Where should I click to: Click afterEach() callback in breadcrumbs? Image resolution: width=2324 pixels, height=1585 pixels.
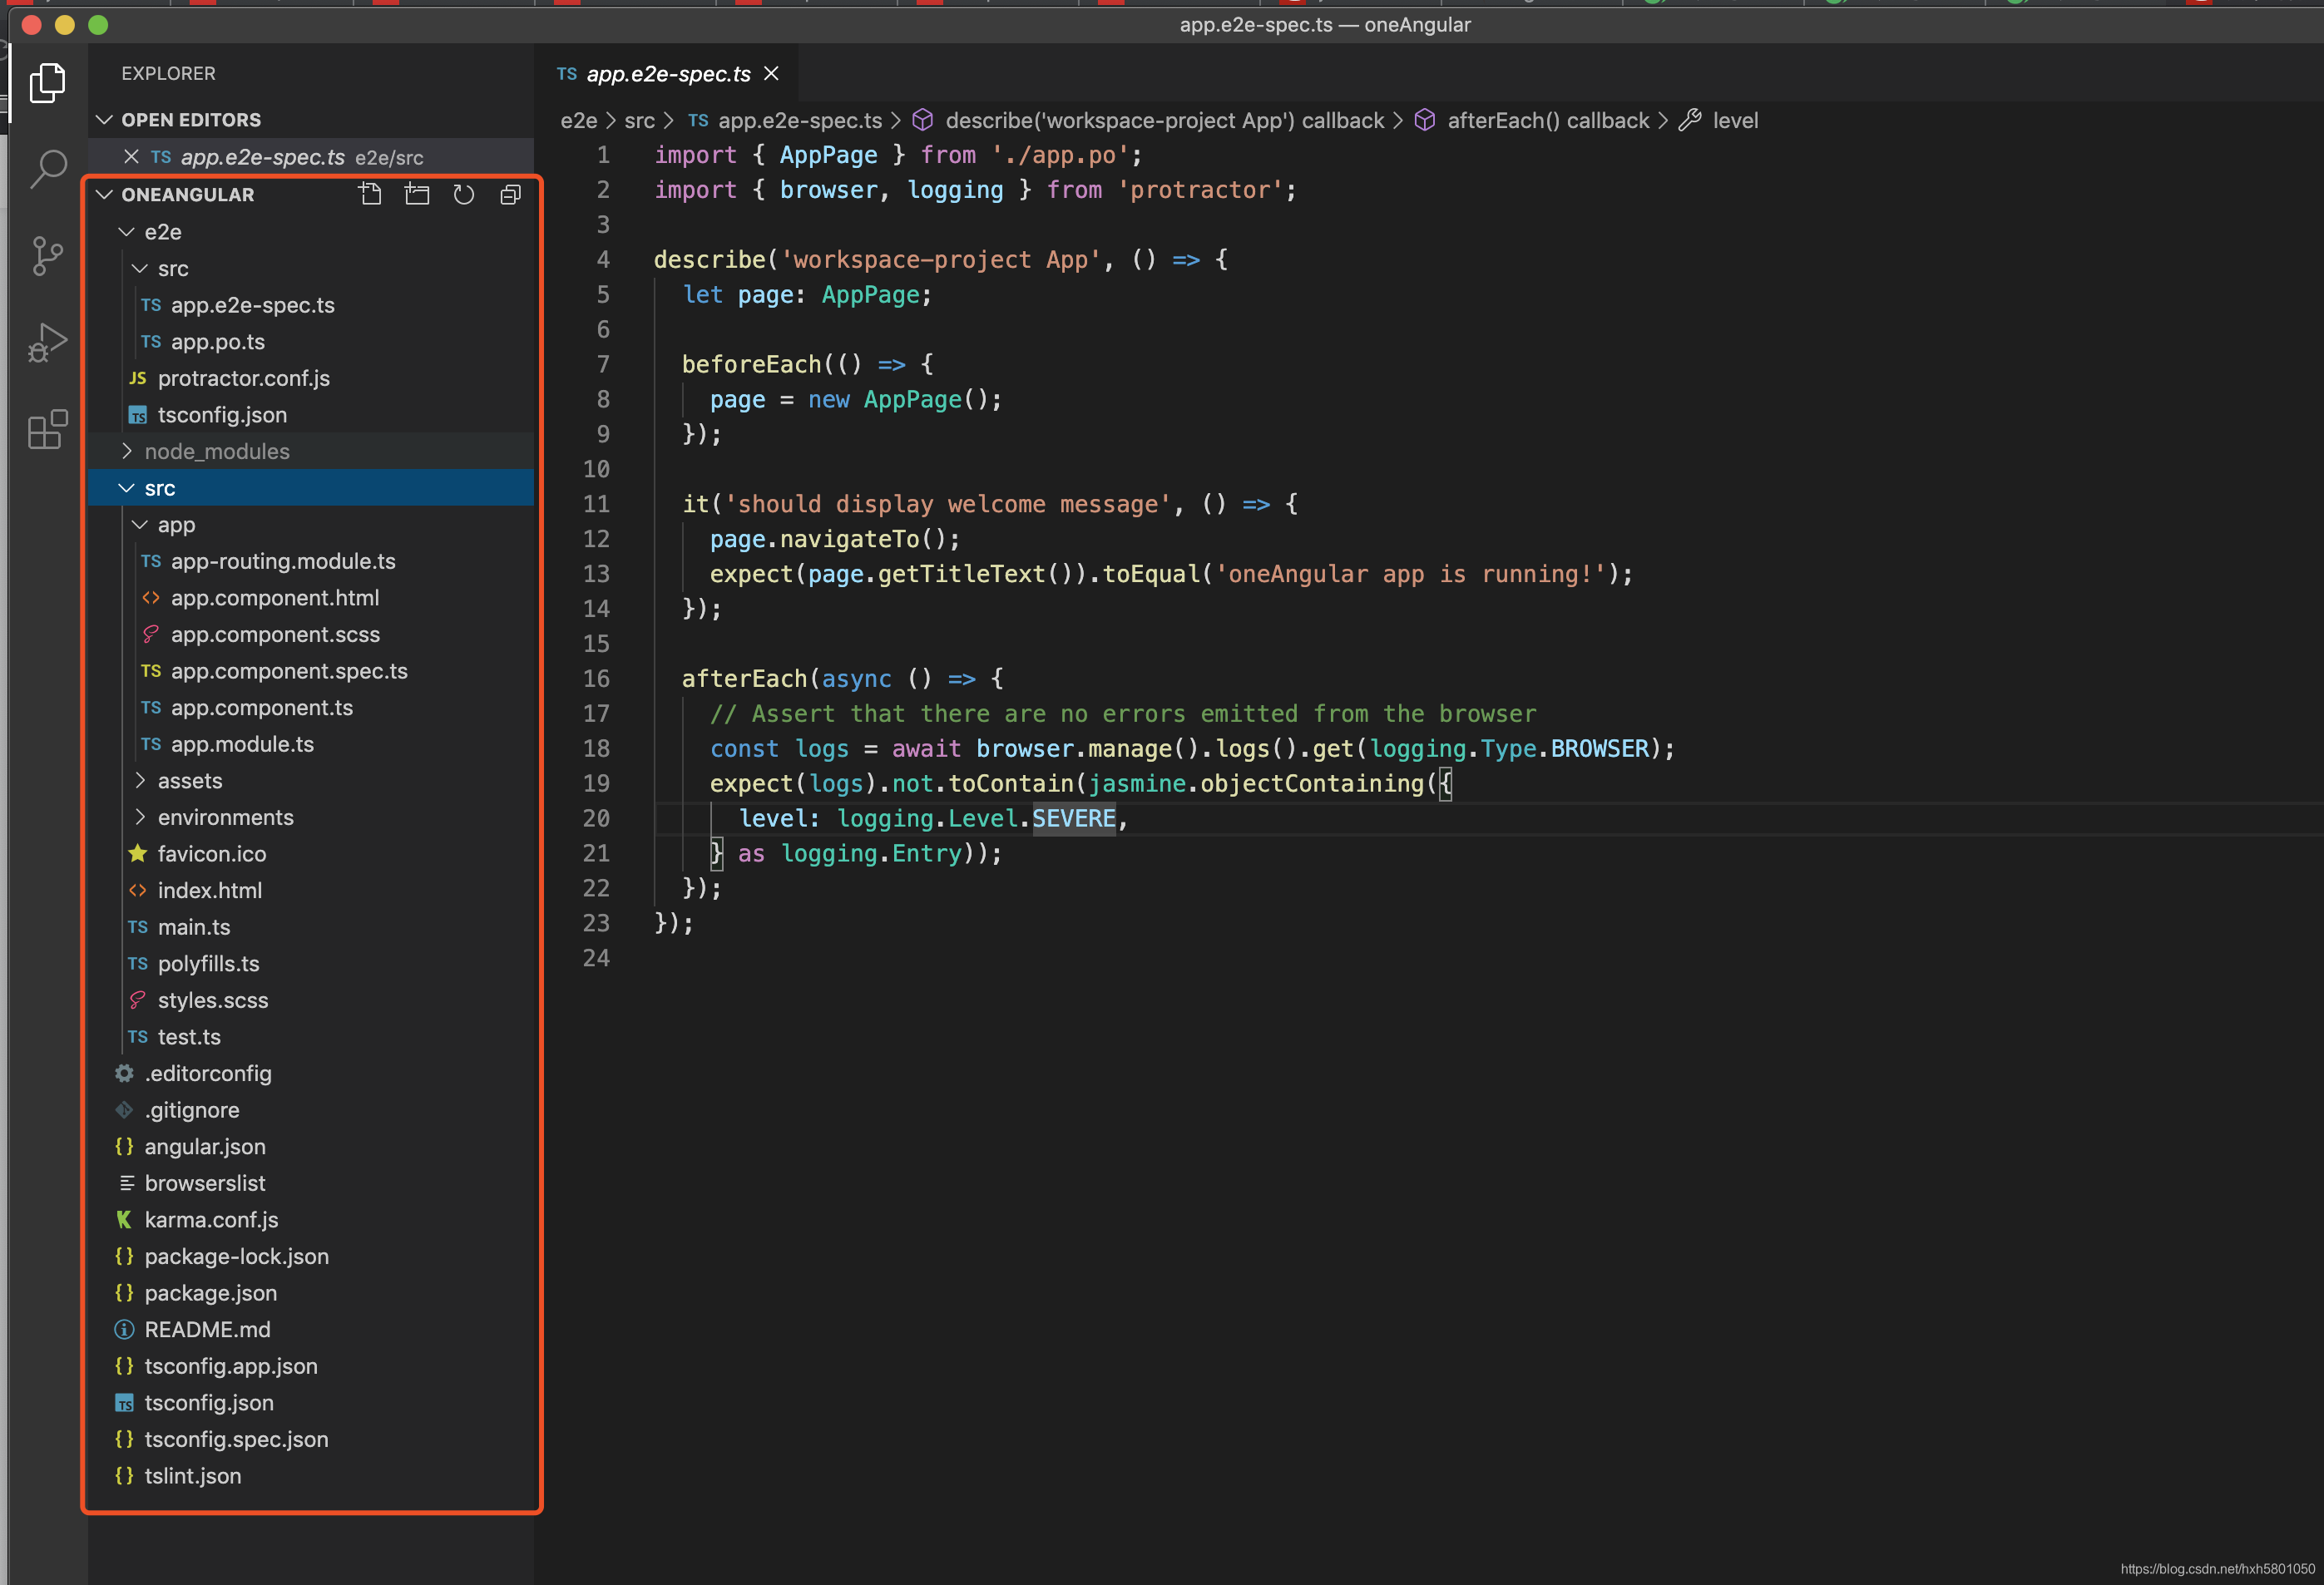(x=1547, y=121)
